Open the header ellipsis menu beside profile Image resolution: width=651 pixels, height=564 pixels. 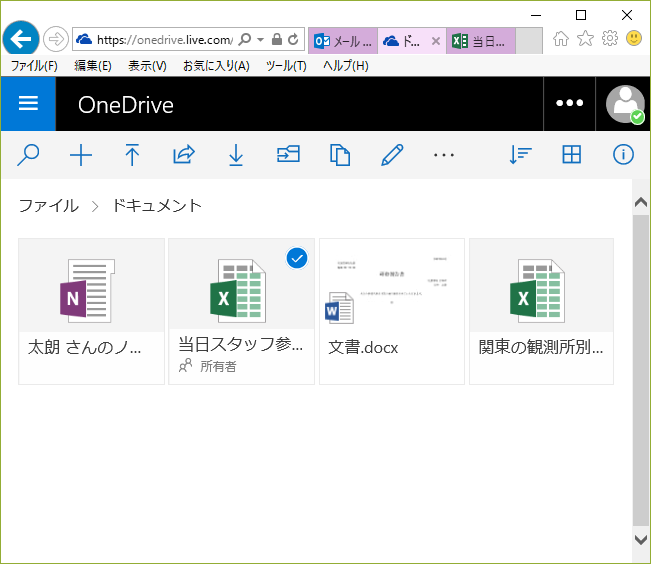(570, 103)
